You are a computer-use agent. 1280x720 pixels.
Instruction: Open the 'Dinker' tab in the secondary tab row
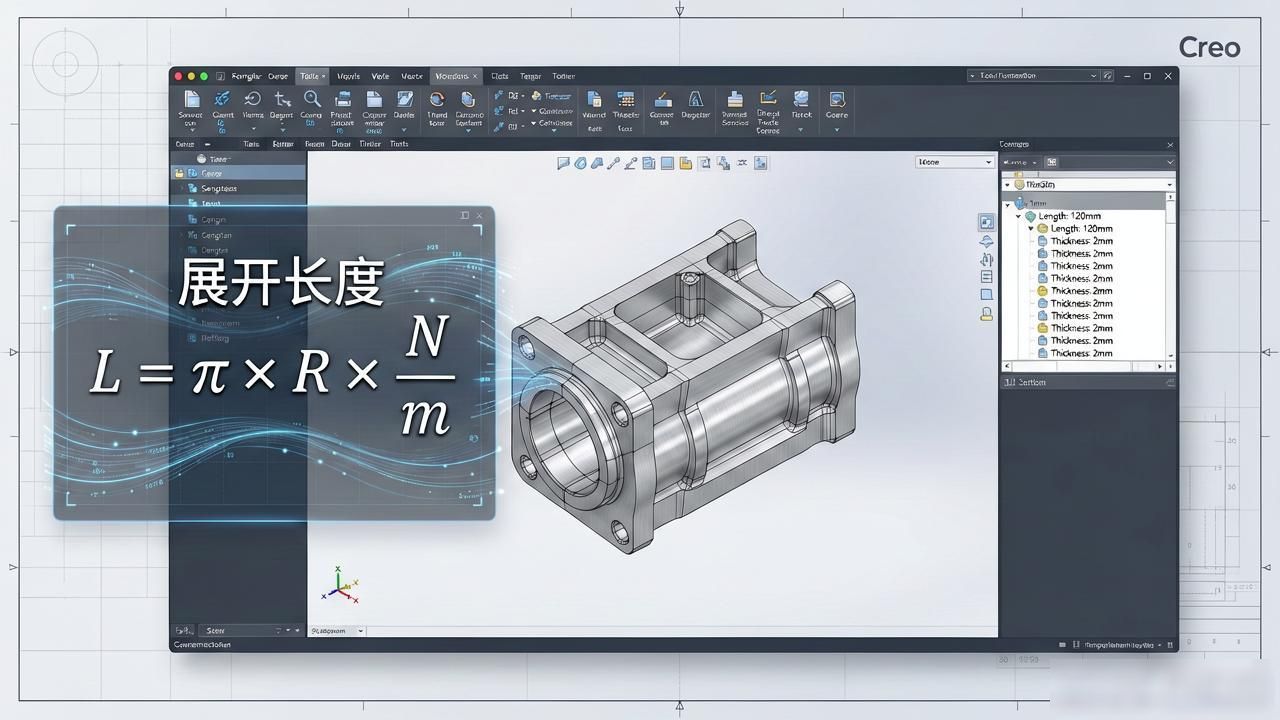[x=370, y=144]
